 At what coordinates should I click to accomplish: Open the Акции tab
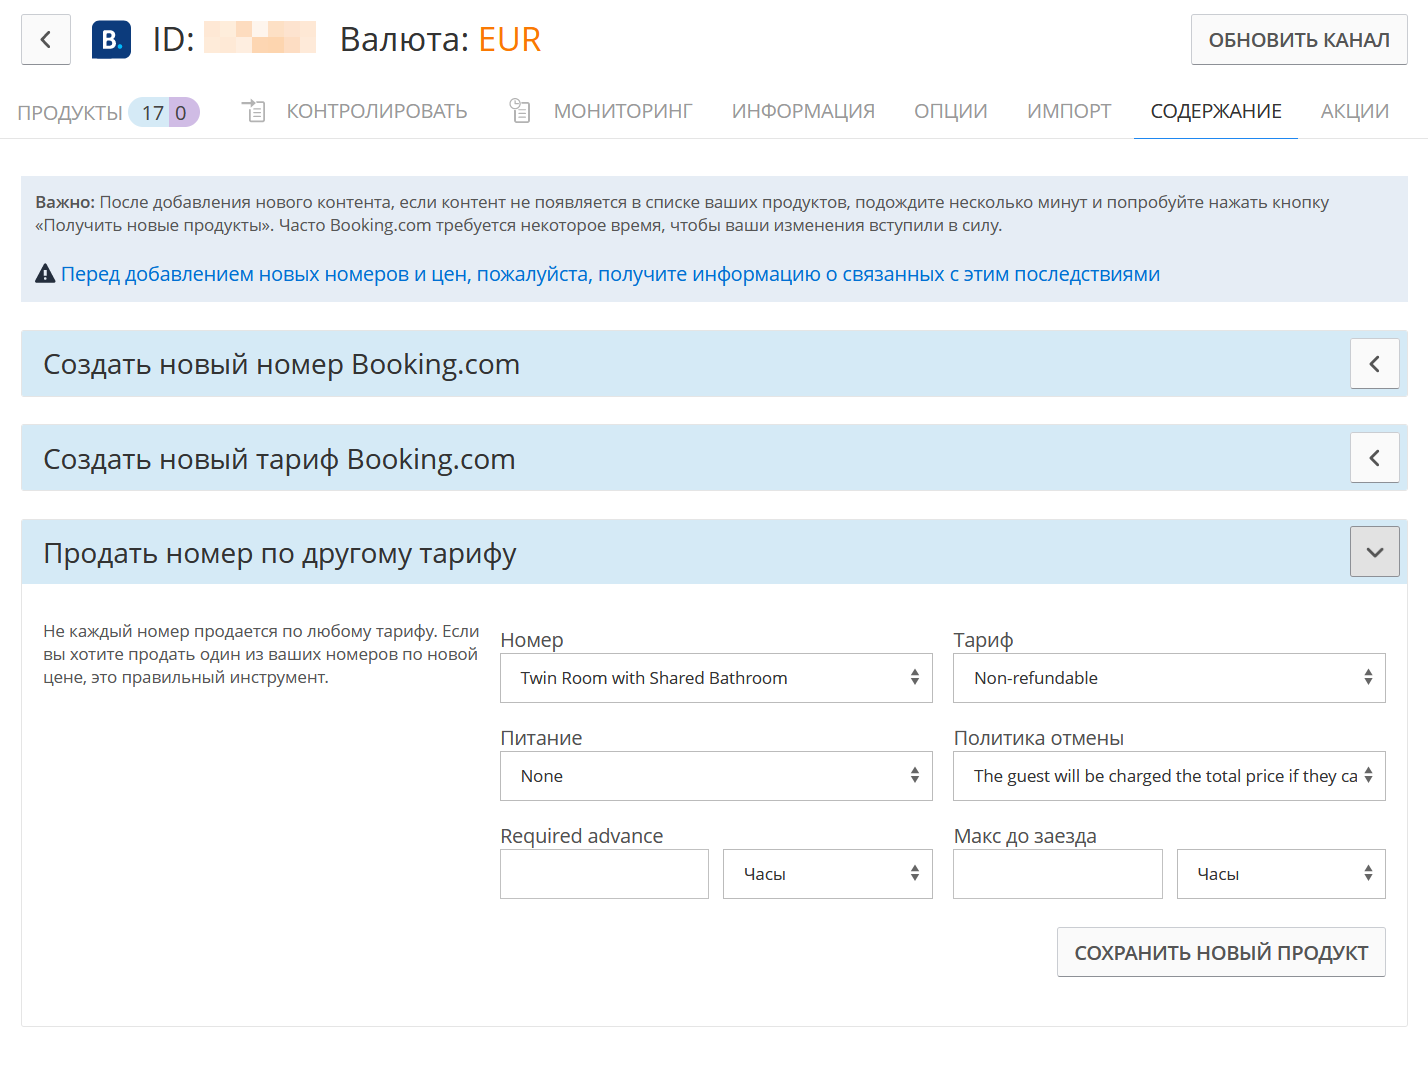(1355, 111)
